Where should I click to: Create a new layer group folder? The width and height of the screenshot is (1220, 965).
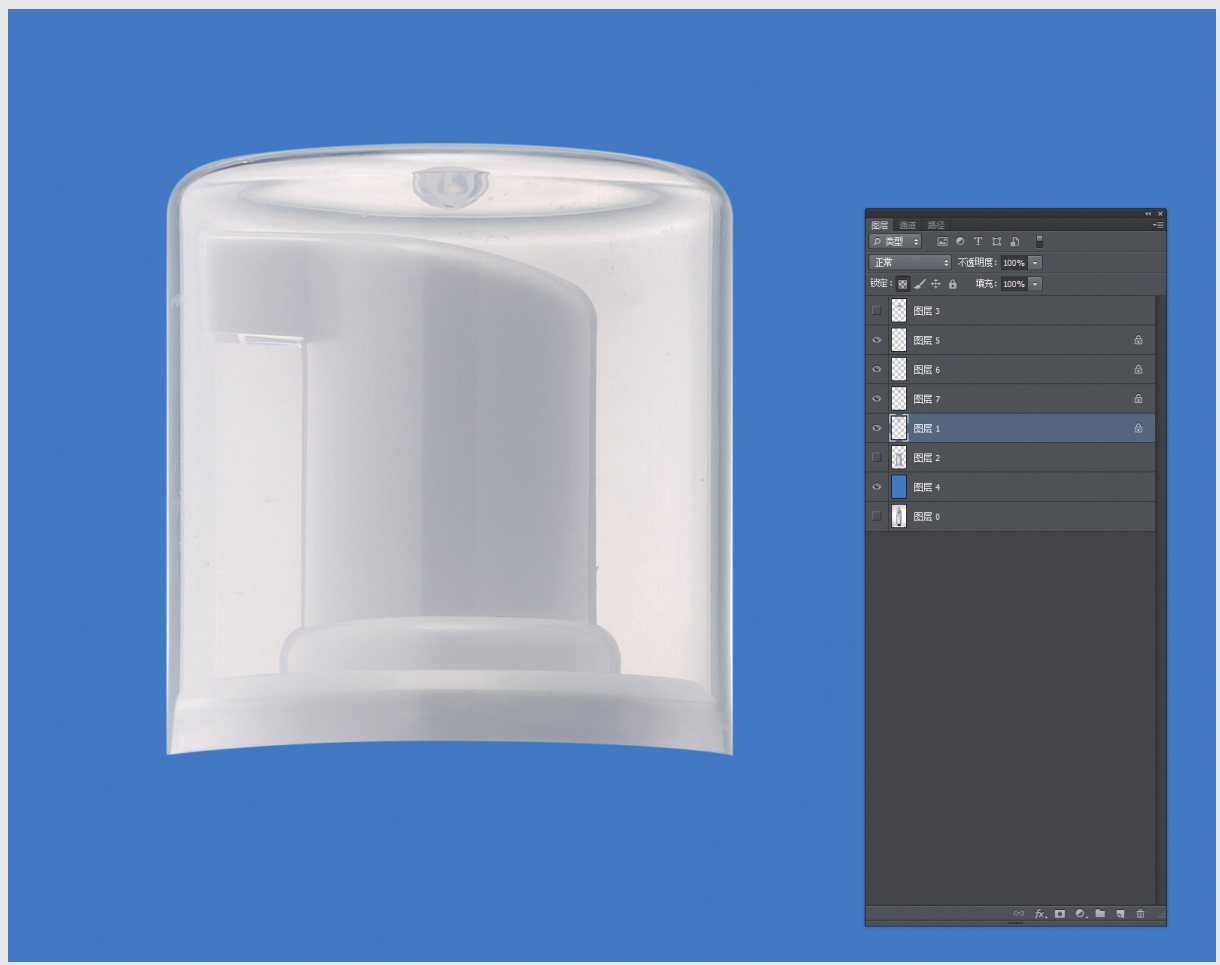coord(1100,914)
